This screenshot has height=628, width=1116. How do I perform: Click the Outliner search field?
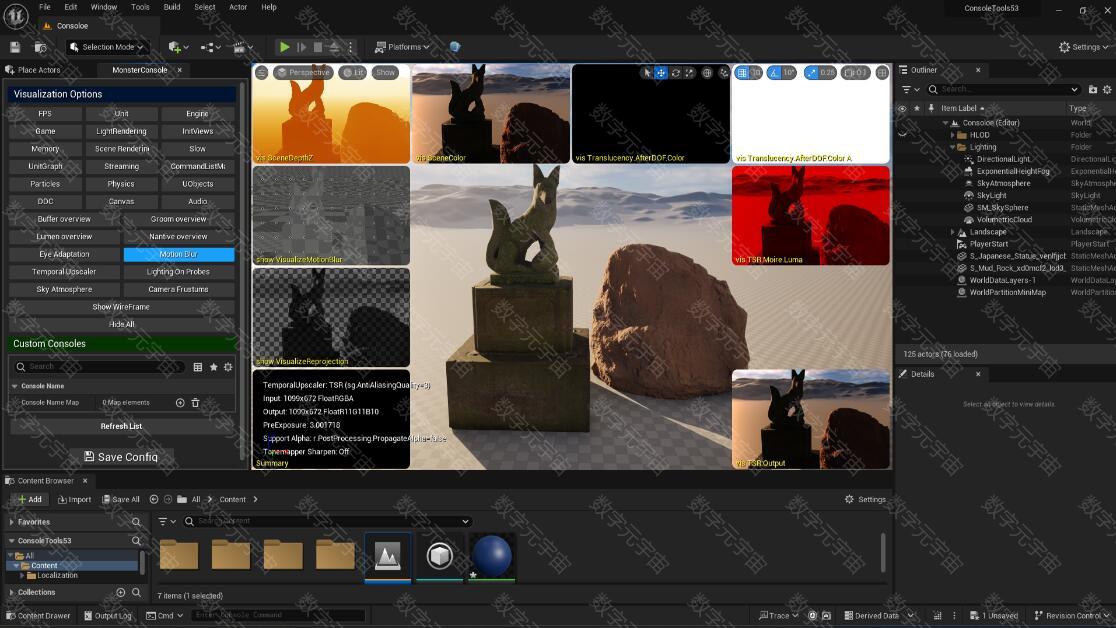point(1004,89)
